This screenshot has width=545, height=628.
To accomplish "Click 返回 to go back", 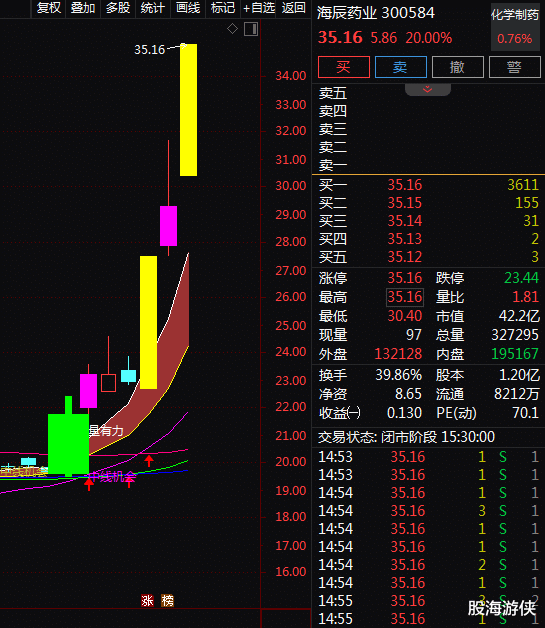I will pyautogui.click(x=294, y=8).
